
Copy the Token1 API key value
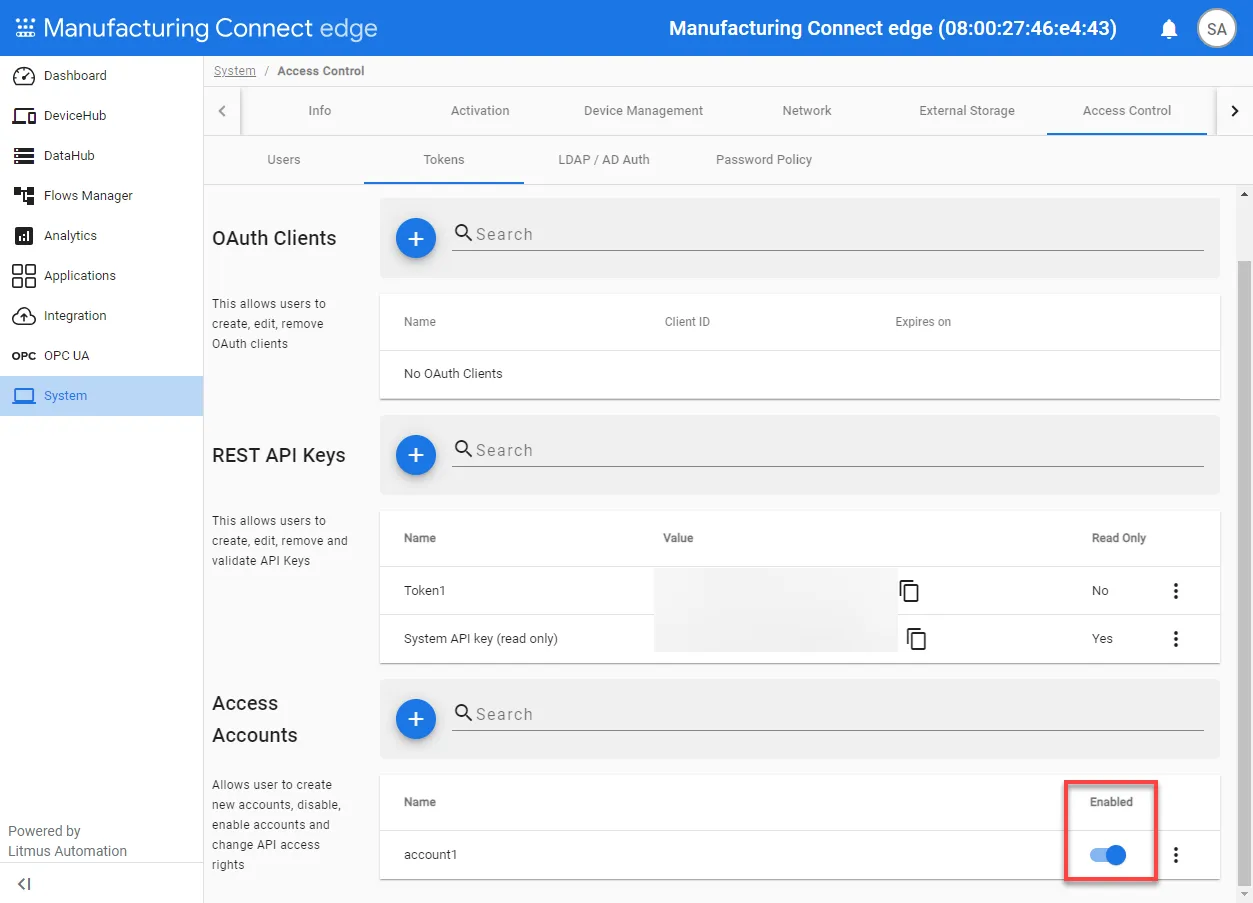pyautogui.click(x=909, y=591)
